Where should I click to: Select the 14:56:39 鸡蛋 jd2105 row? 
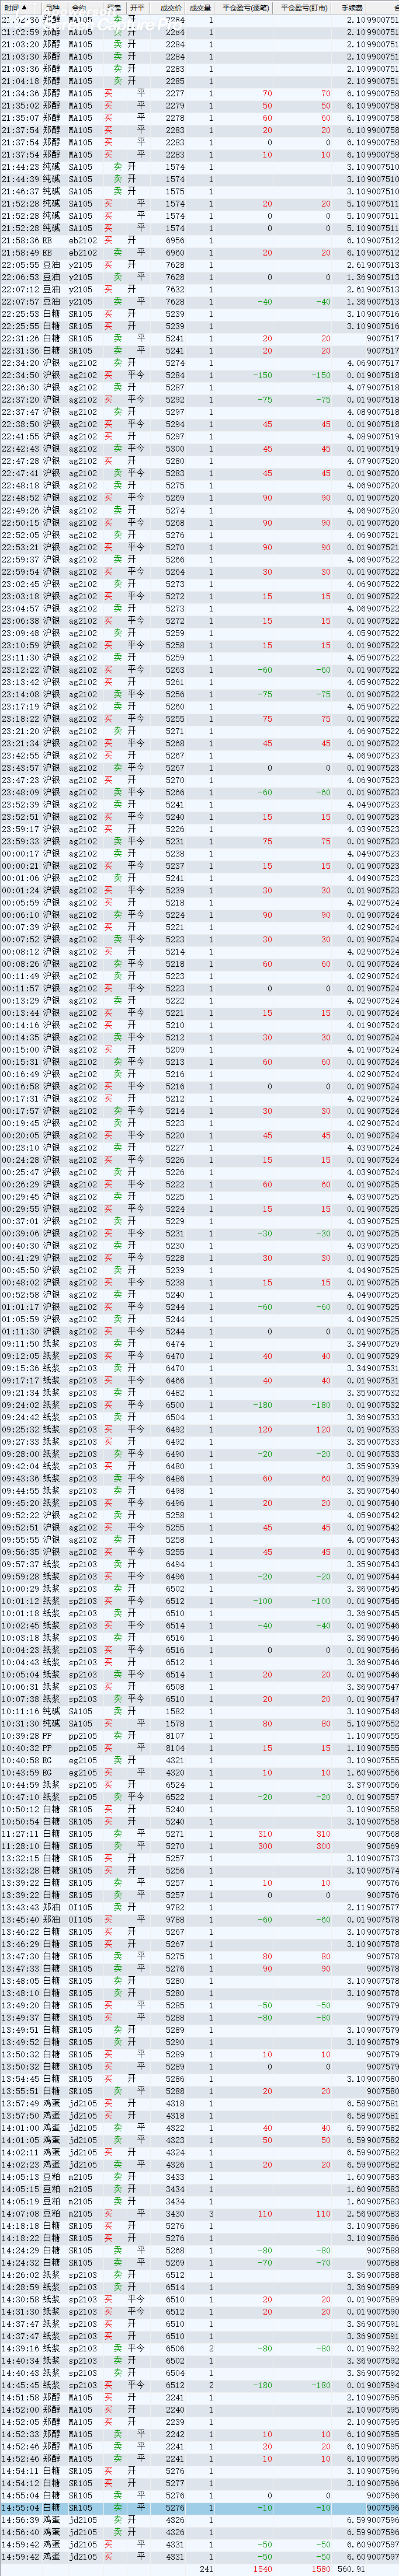[199, 2520]
